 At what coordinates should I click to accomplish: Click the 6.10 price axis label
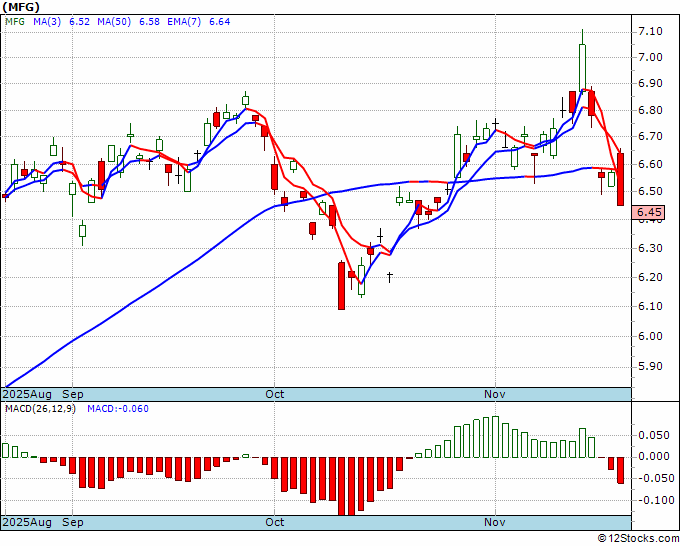tap(650, 306)
